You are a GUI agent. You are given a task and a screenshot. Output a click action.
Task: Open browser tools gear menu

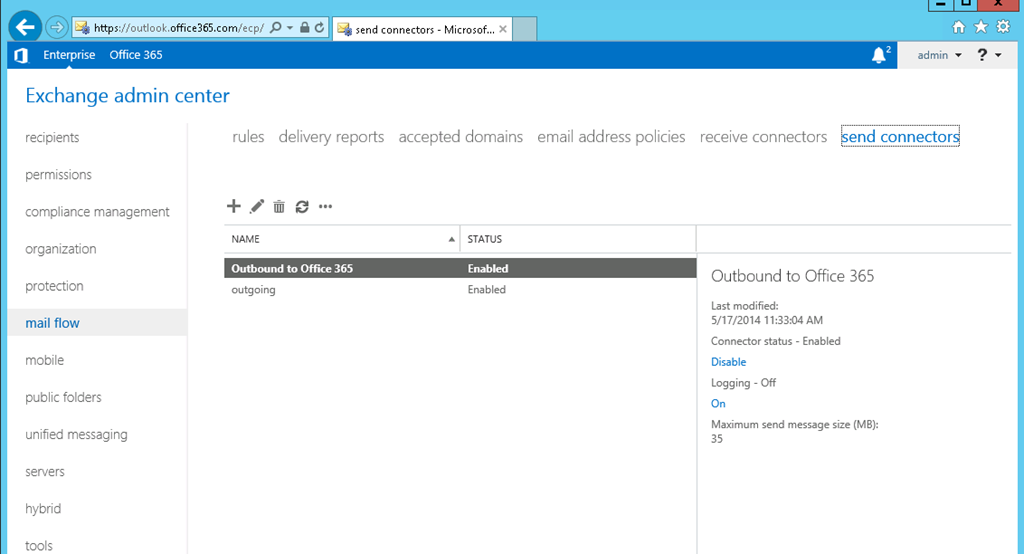(1003, 27)
